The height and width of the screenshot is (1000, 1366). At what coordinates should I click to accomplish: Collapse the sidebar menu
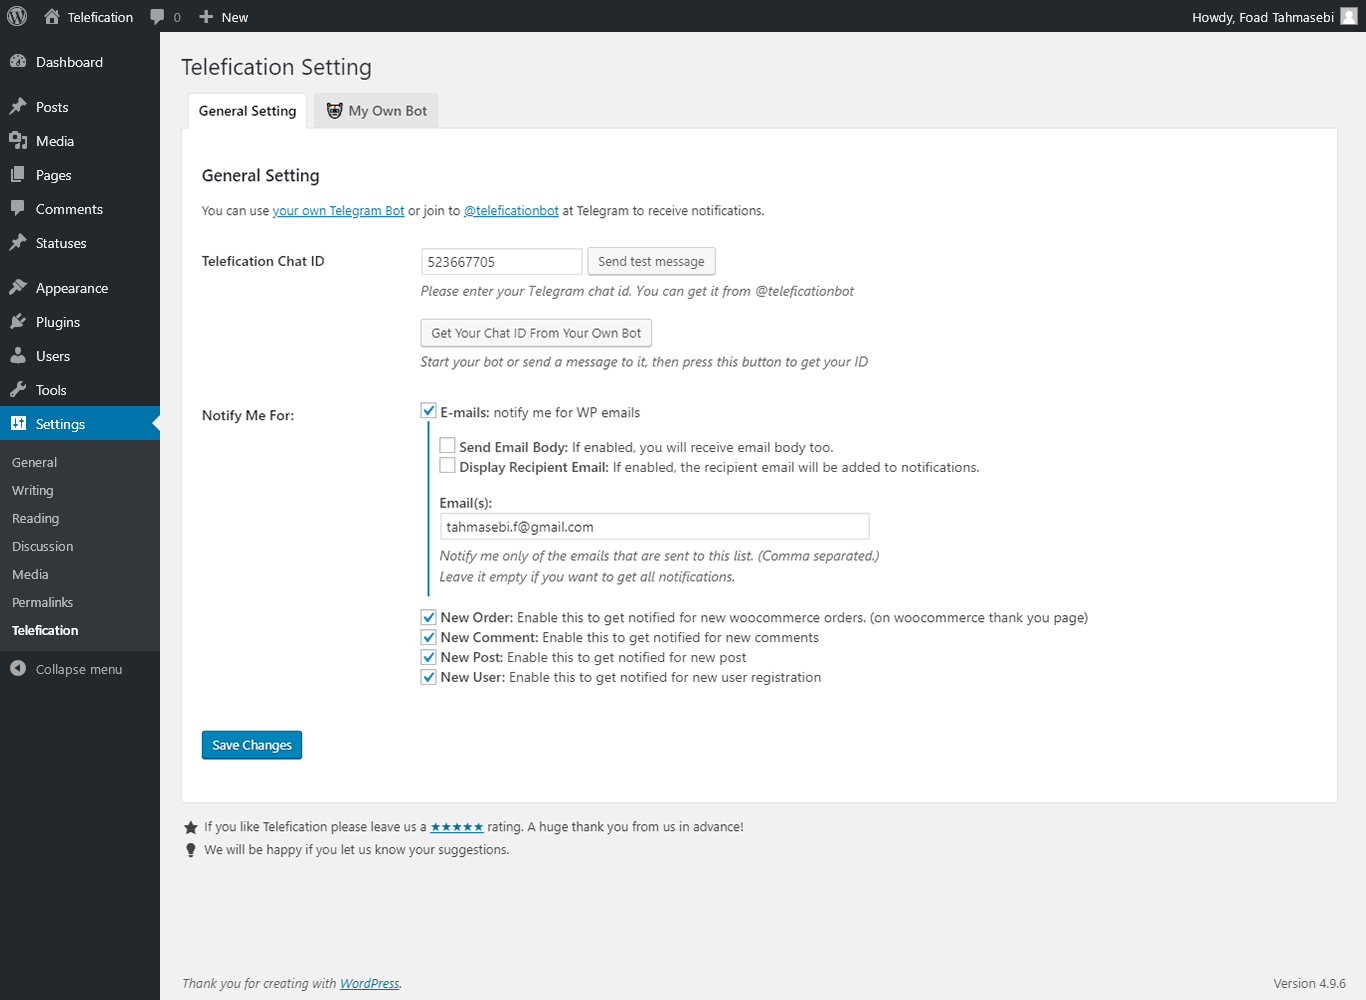click(67, 669)
